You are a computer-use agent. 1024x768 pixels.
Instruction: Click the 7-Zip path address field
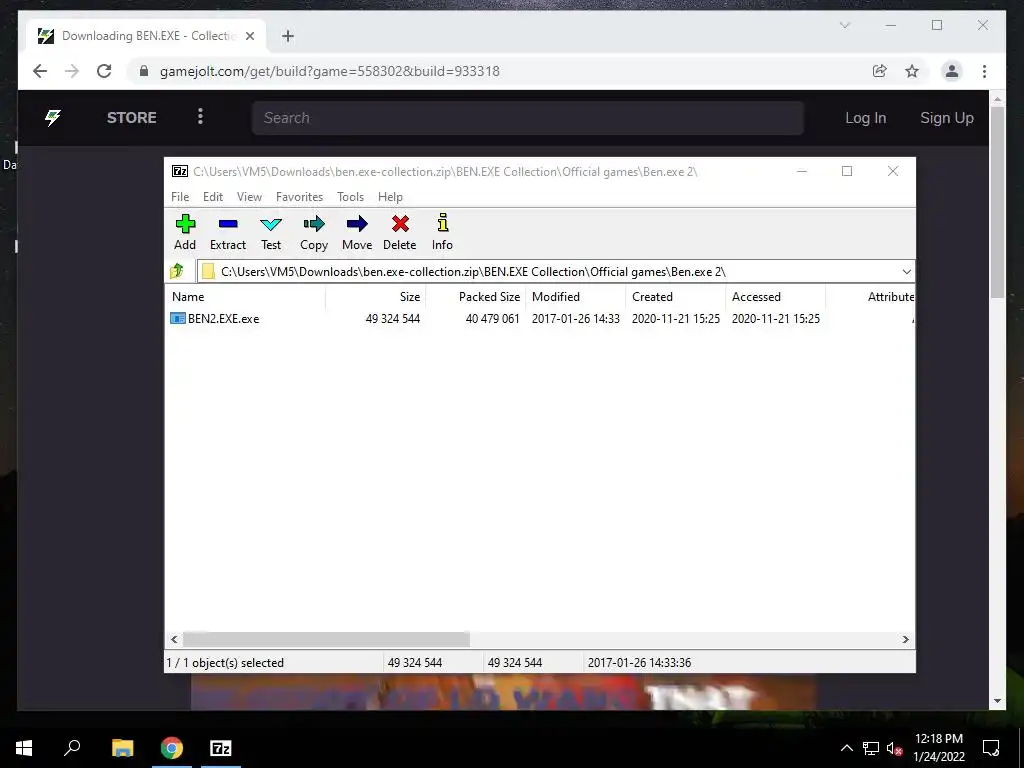[x=555, y=272]
